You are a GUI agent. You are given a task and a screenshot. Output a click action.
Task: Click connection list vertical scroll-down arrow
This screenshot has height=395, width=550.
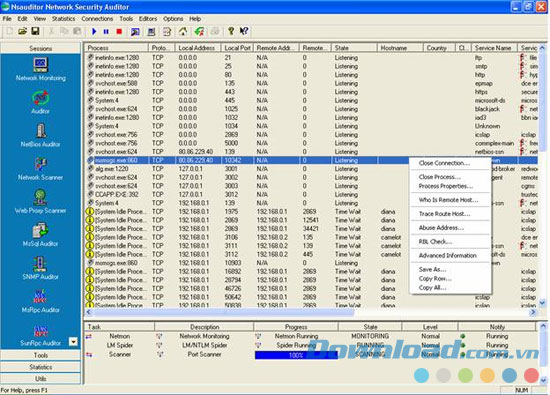pyautogui.click(x=543, y=302)
